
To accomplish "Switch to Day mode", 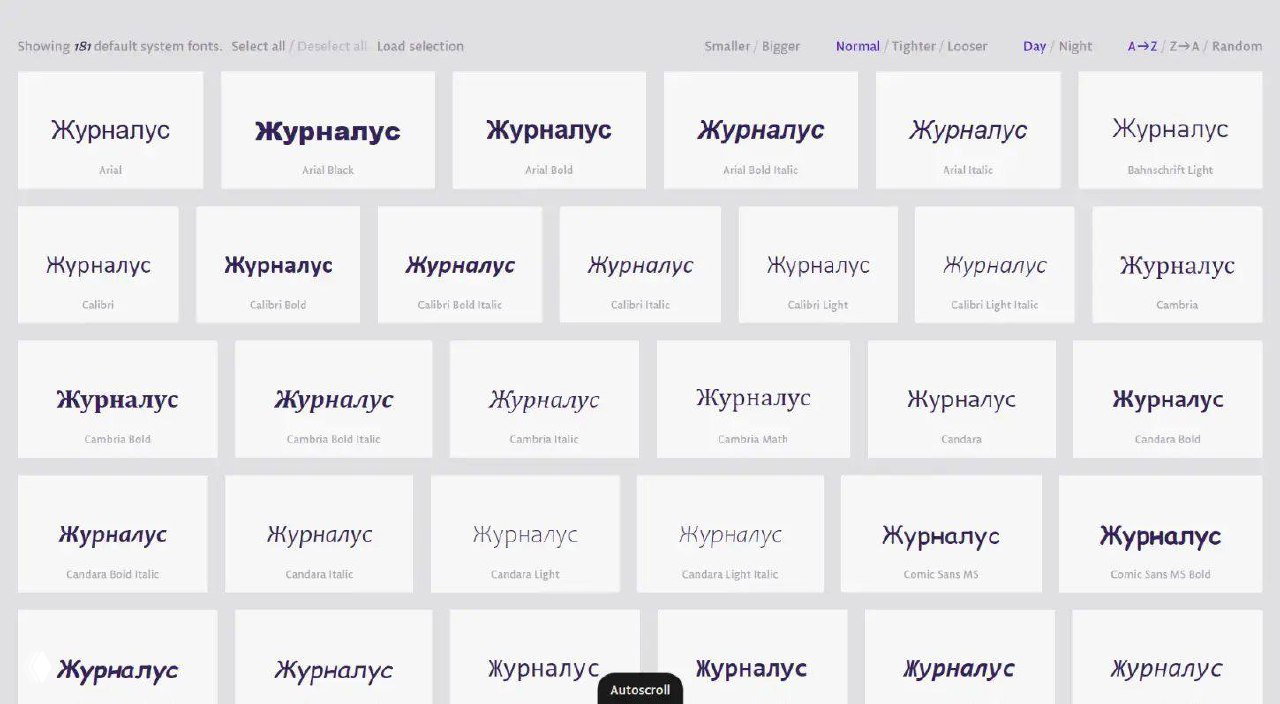I will (1034, 46).
